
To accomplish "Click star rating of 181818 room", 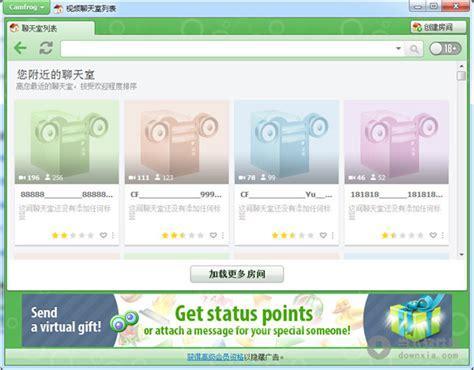I will 402,236.
